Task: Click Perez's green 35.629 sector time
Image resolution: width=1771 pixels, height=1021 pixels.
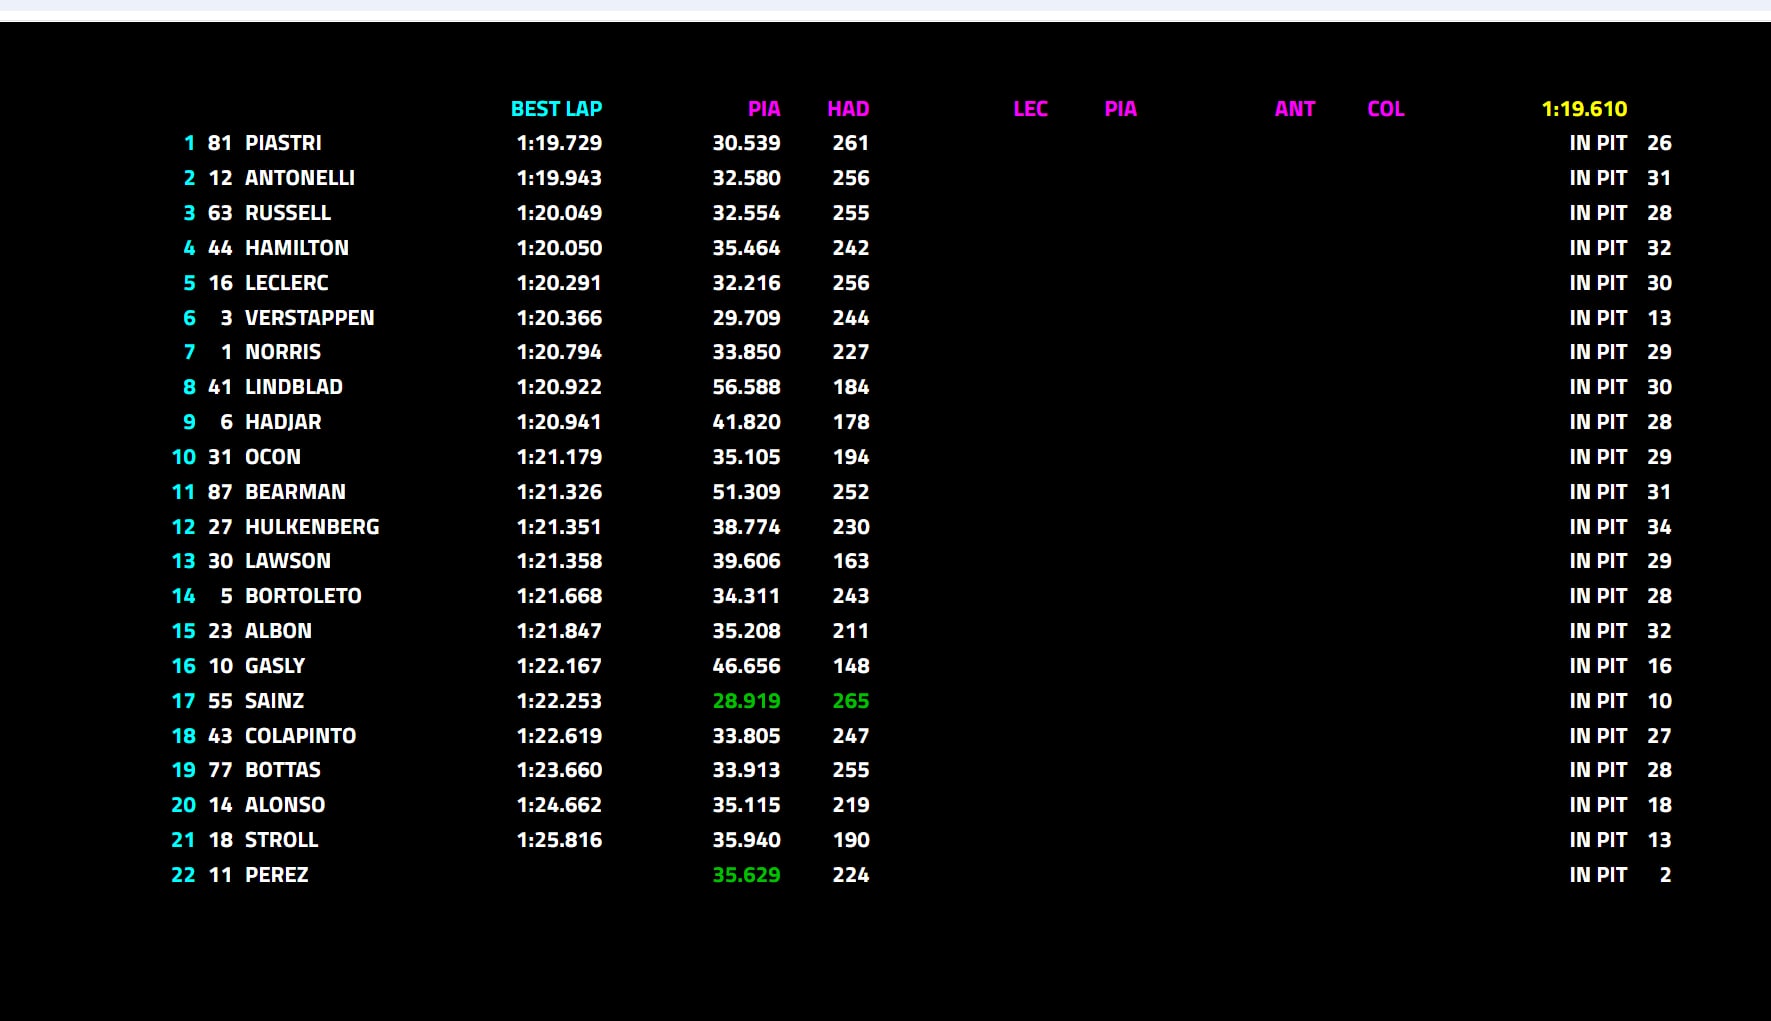Action: coord(746,875)
